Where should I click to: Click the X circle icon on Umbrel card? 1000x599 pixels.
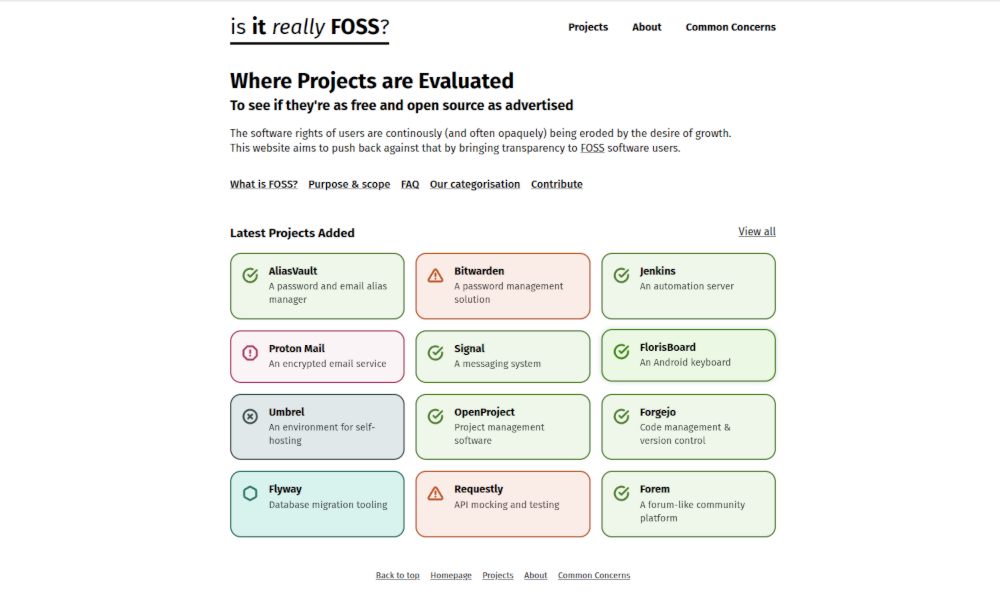tap(250, 416)
